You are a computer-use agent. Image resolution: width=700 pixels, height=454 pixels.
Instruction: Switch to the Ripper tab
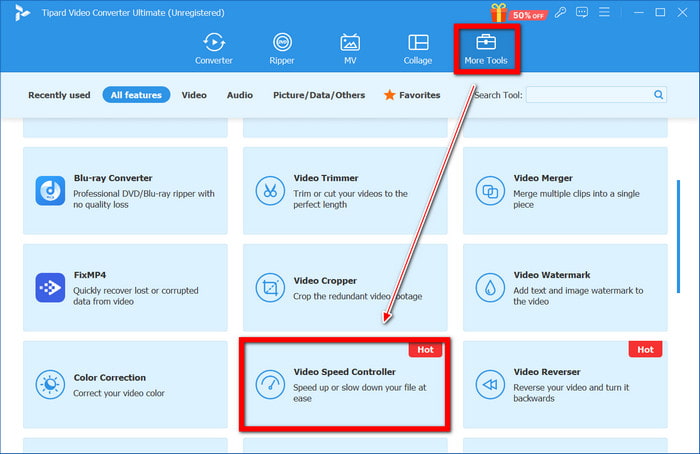283,48
